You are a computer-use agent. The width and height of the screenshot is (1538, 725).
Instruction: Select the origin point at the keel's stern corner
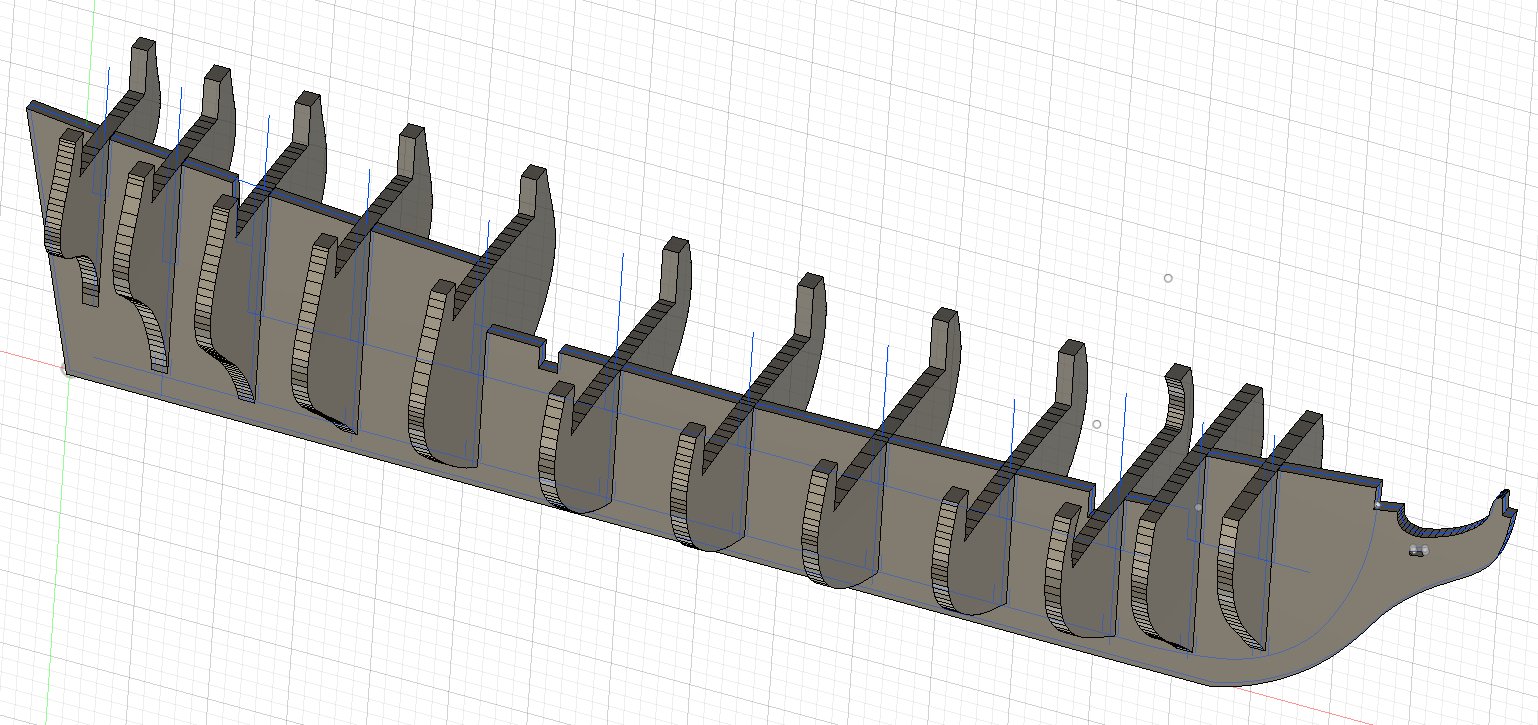(x=65, y=371)
